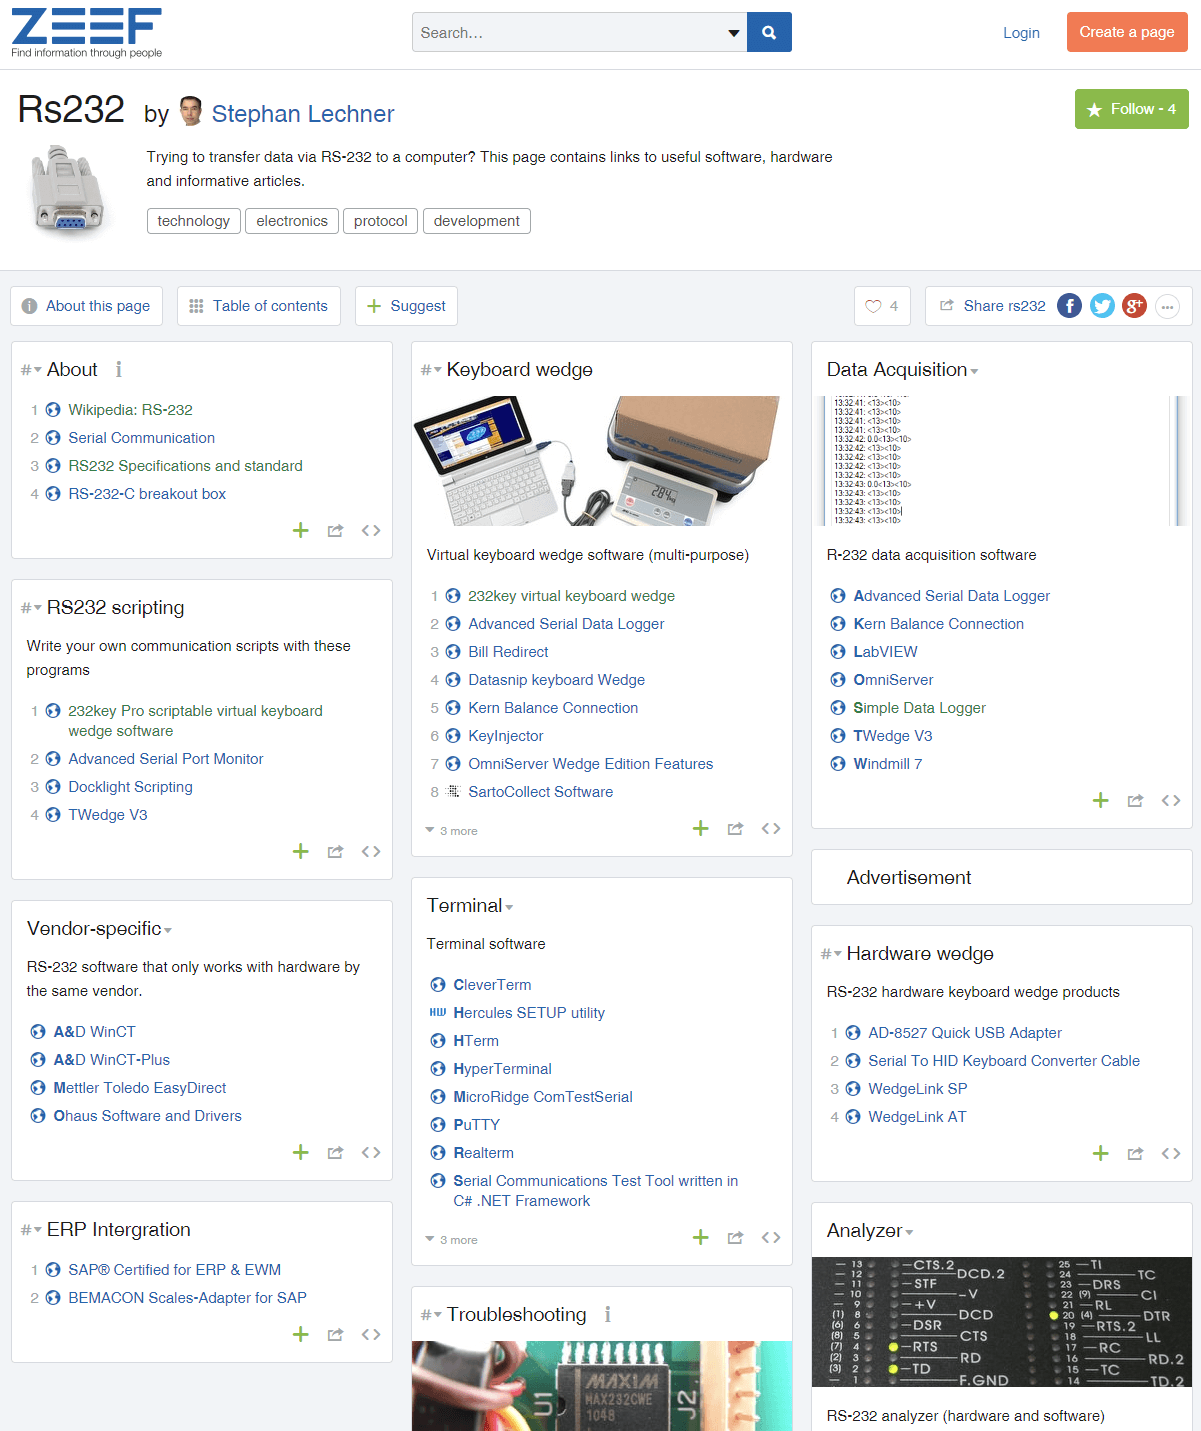Toggle Follow for this page

(x=1131, y=109)
